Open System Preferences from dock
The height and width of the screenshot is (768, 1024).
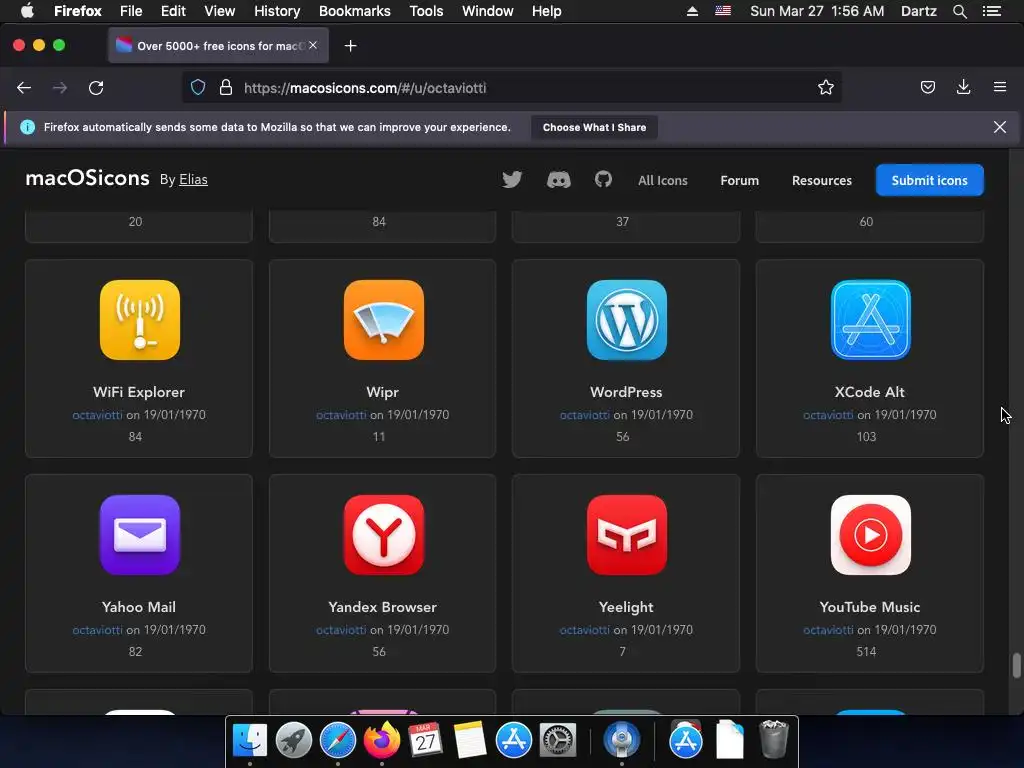557,741
